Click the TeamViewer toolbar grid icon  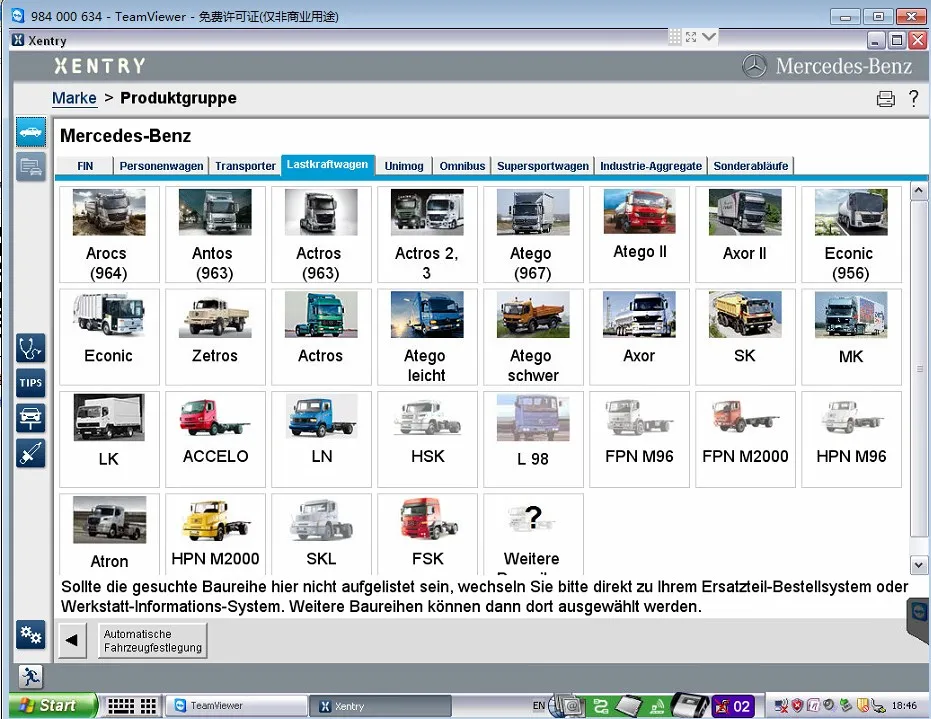[674, 37]
